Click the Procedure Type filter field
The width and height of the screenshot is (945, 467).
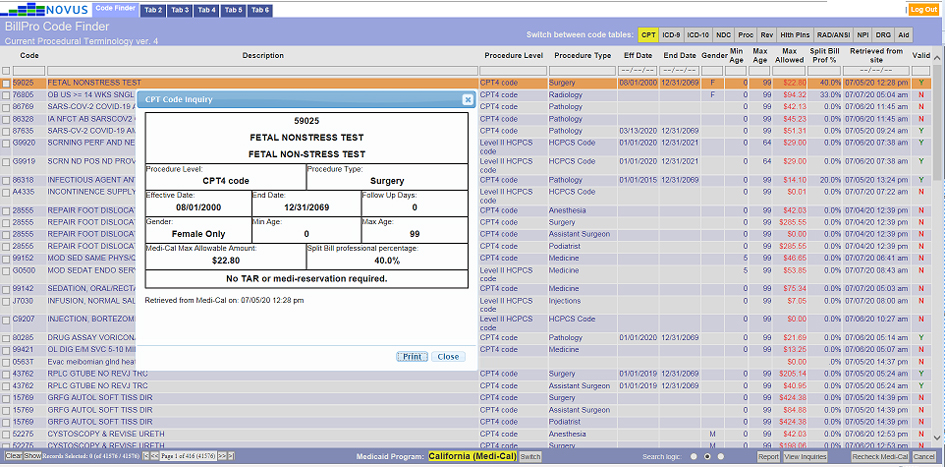(582, 71)
